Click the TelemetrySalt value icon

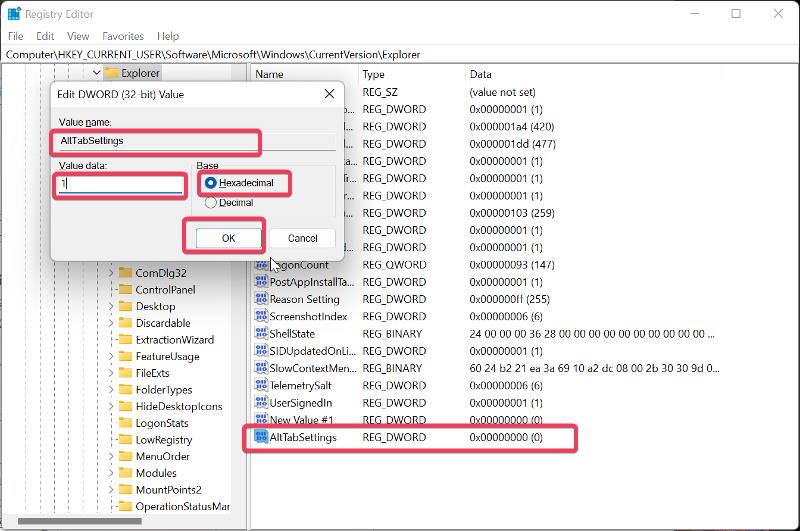click(x=261, y=385)
